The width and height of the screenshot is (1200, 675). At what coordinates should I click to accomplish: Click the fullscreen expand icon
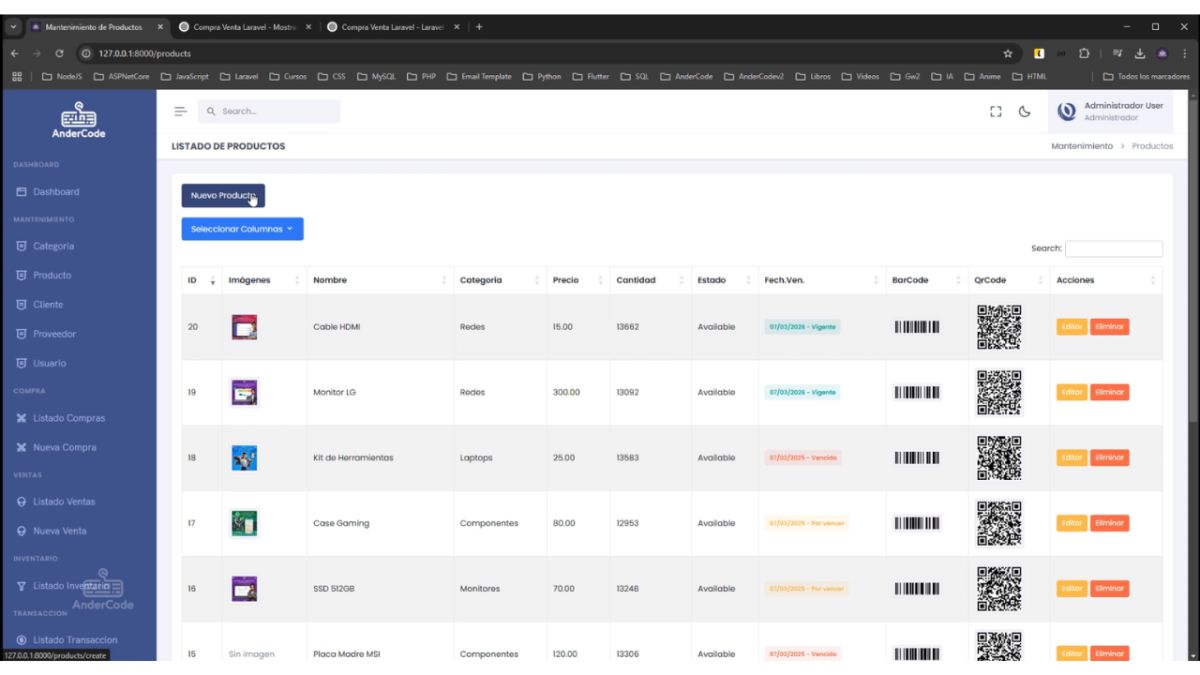tap(995, 112)
